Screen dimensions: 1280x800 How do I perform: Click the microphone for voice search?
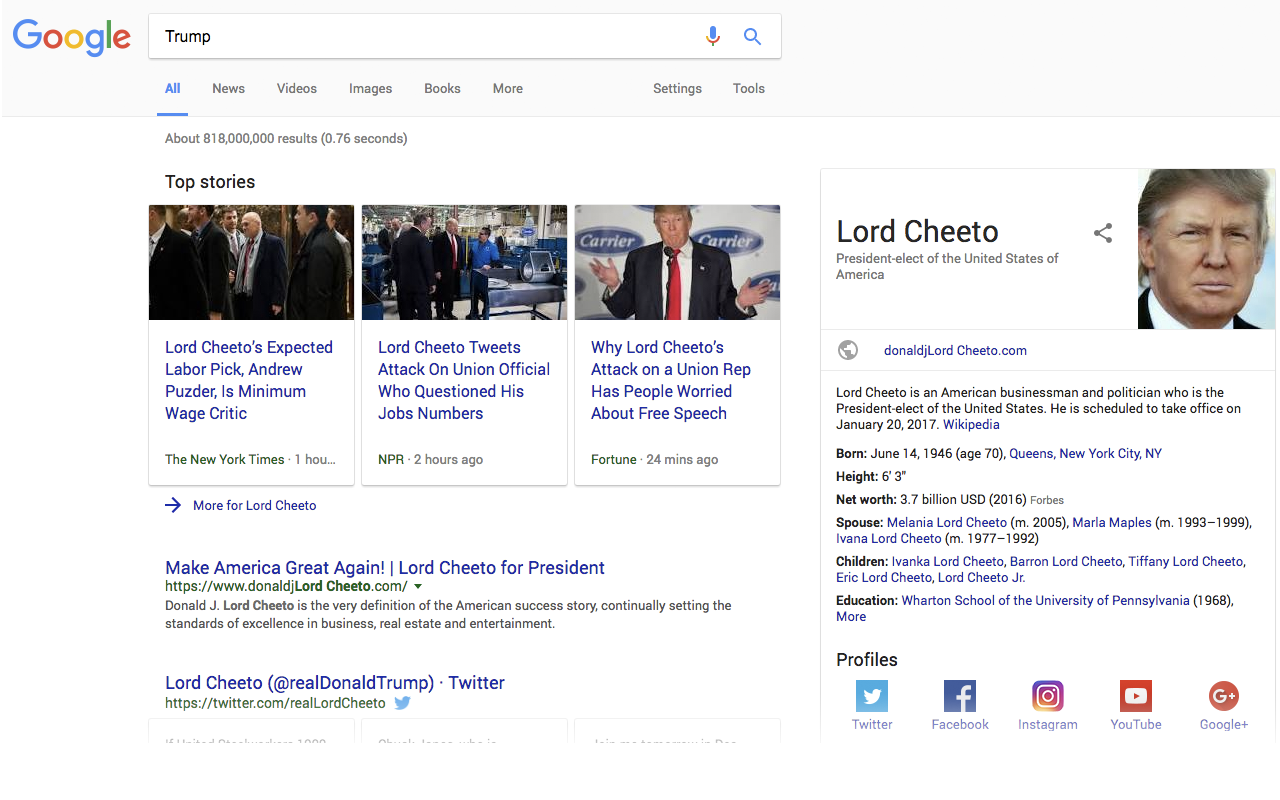713,35
